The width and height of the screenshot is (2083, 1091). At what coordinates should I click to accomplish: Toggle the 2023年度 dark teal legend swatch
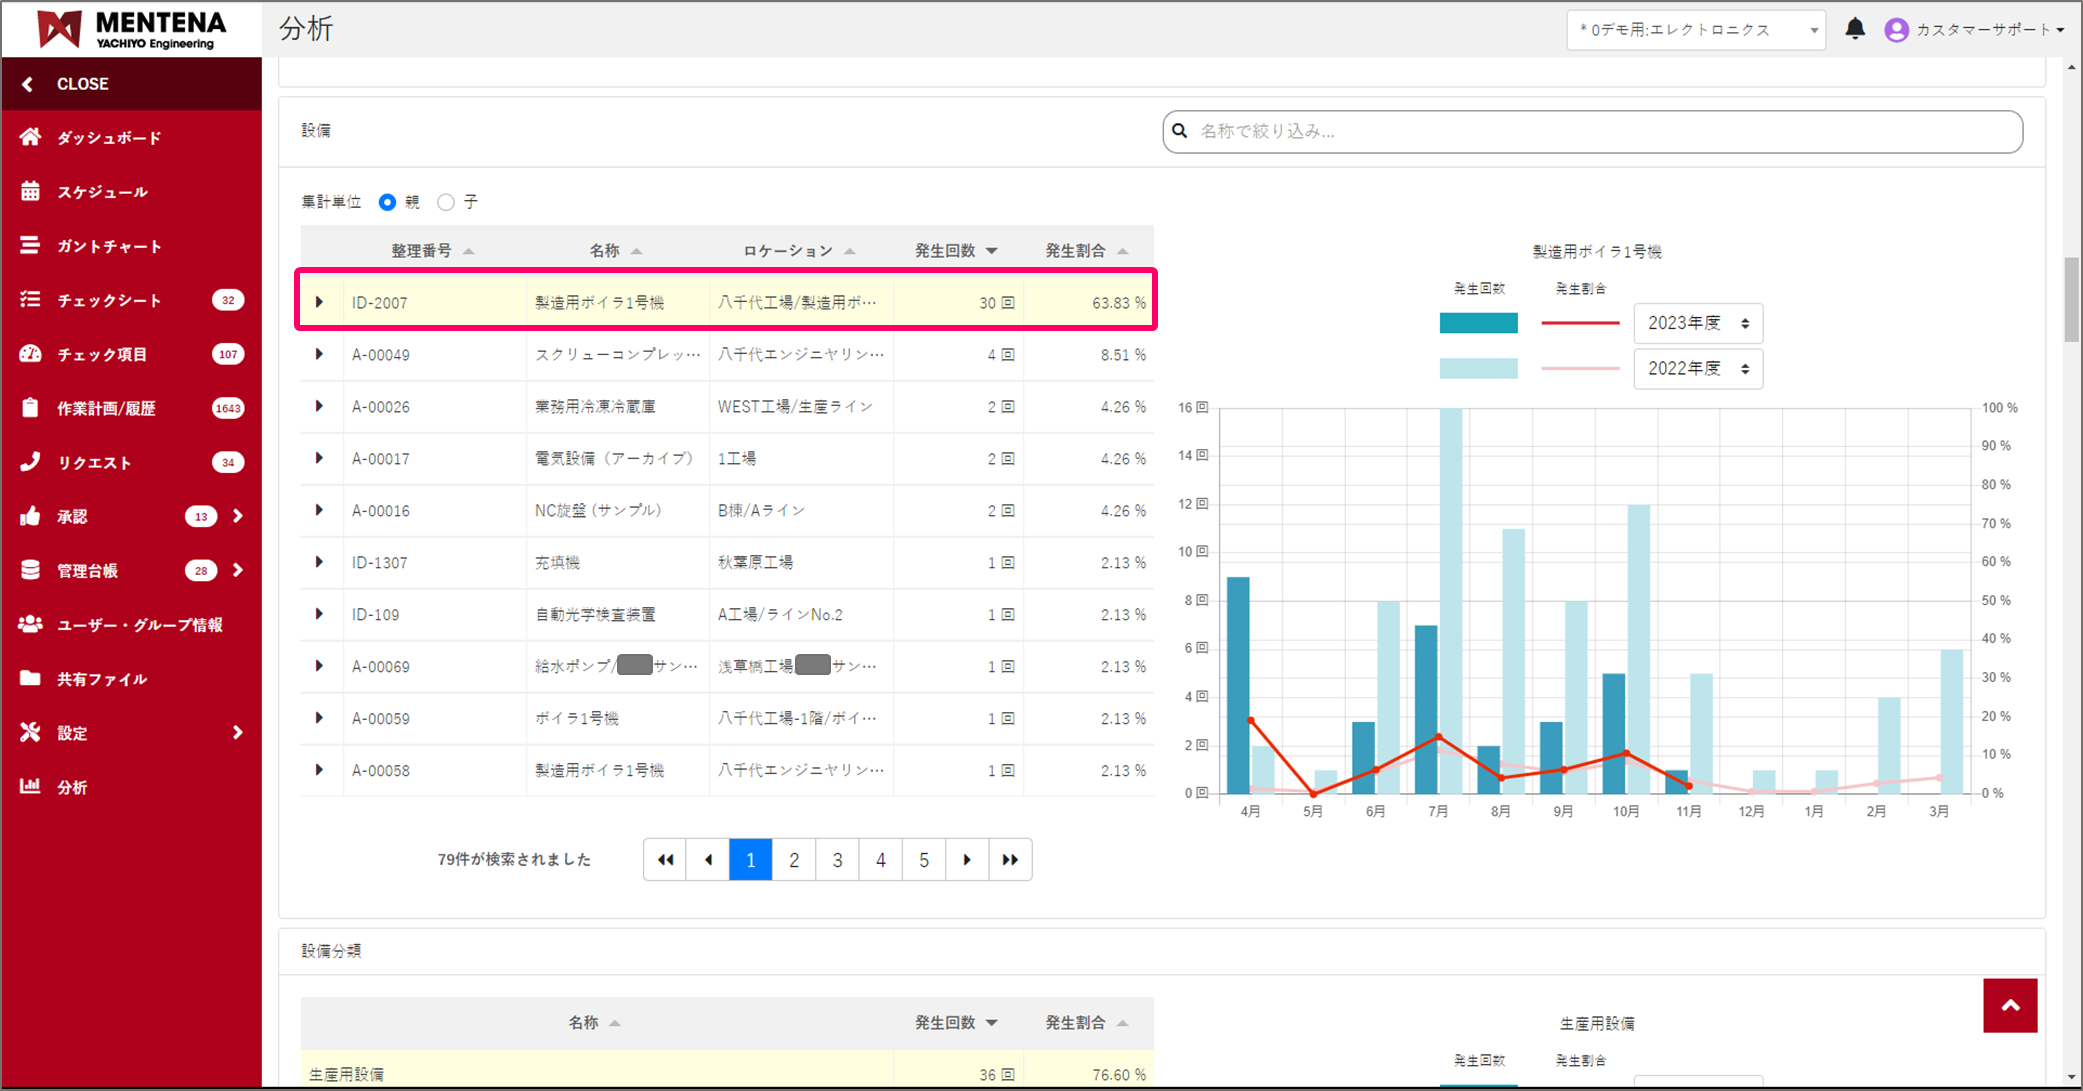tap(1478, 323)
